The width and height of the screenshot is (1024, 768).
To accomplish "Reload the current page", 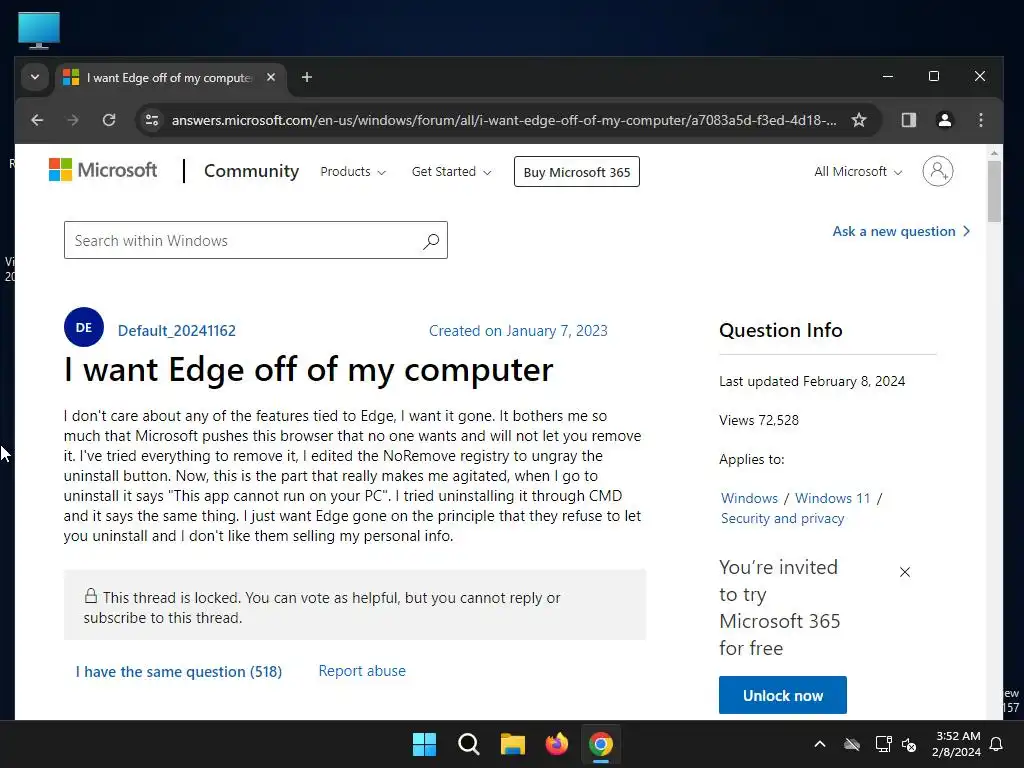I will click(x=109, y=120).
